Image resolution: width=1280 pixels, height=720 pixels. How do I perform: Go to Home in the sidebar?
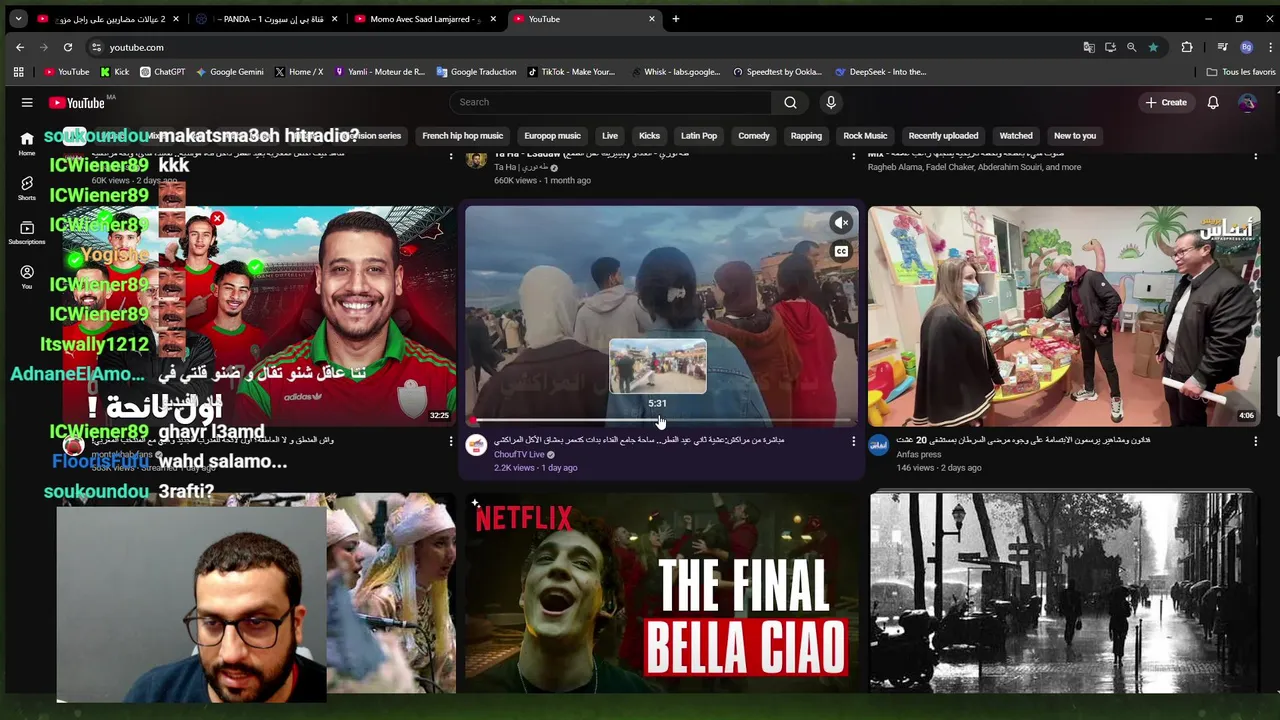pos(27,143)
